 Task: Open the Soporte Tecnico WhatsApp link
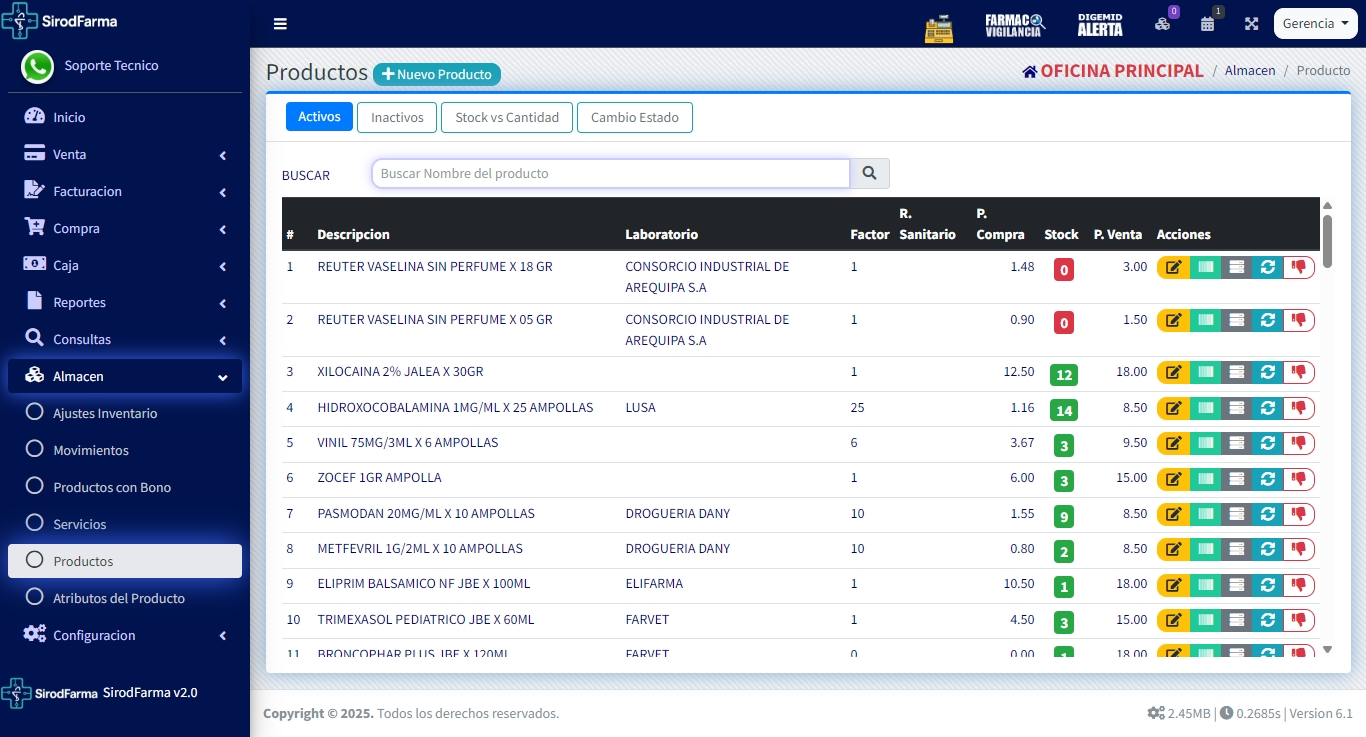pos(110,66)
